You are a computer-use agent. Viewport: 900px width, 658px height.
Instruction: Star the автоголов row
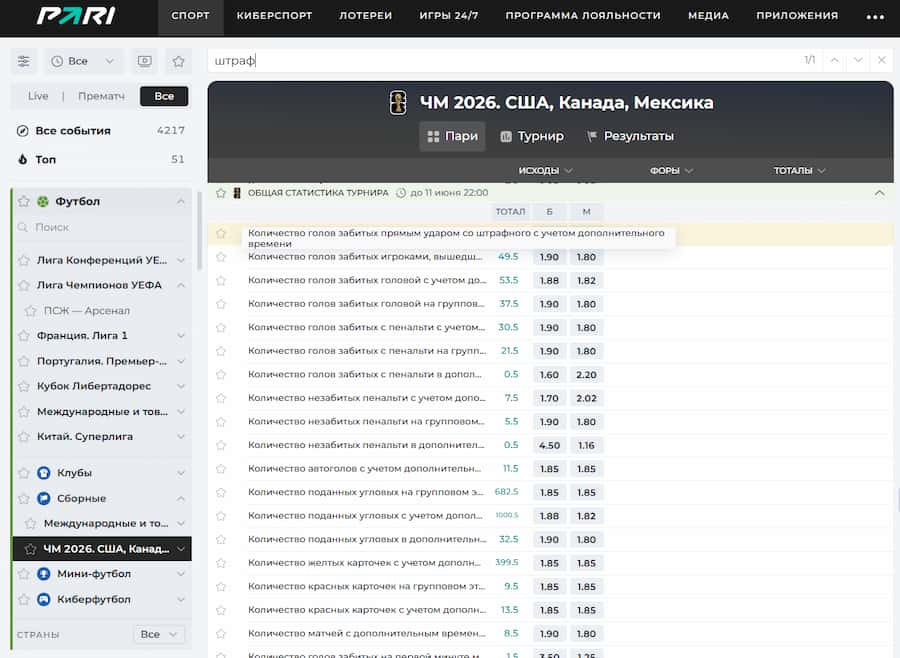(221, 469)
